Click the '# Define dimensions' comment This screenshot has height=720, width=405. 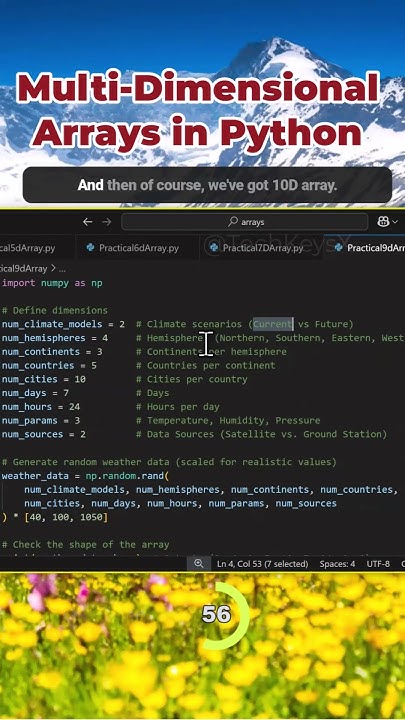pos(55,310)
